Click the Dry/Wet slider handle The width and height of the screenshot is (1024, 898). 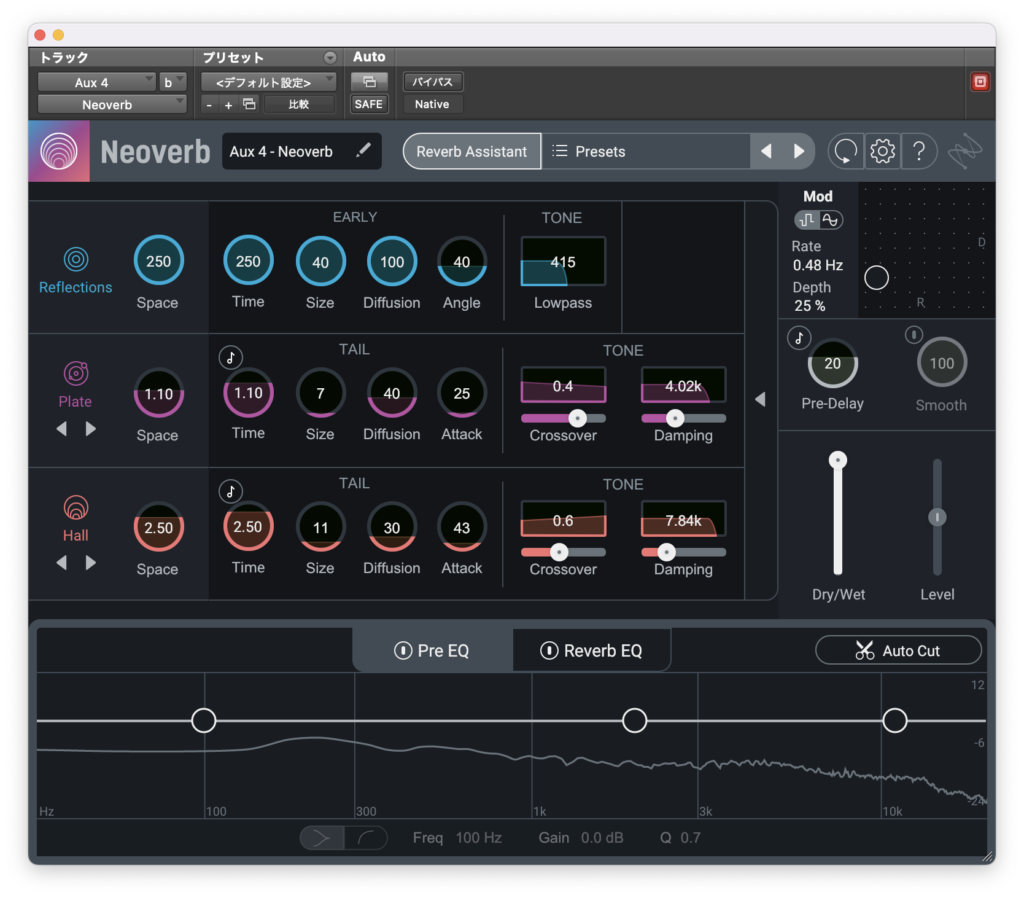(837, 460)
